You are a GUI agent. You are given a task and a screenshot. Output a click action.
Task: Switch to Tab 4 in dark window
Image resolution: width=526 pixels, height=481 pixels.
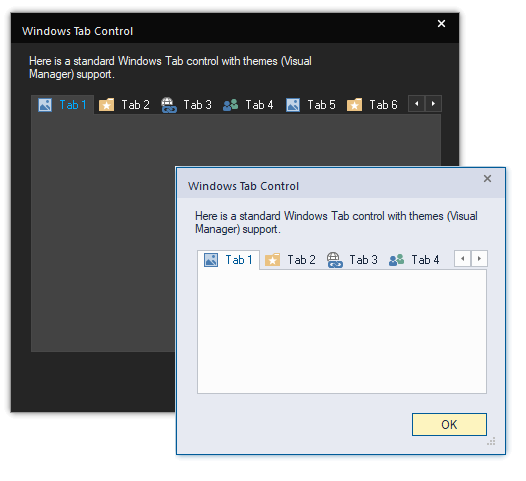pos(249,105)
